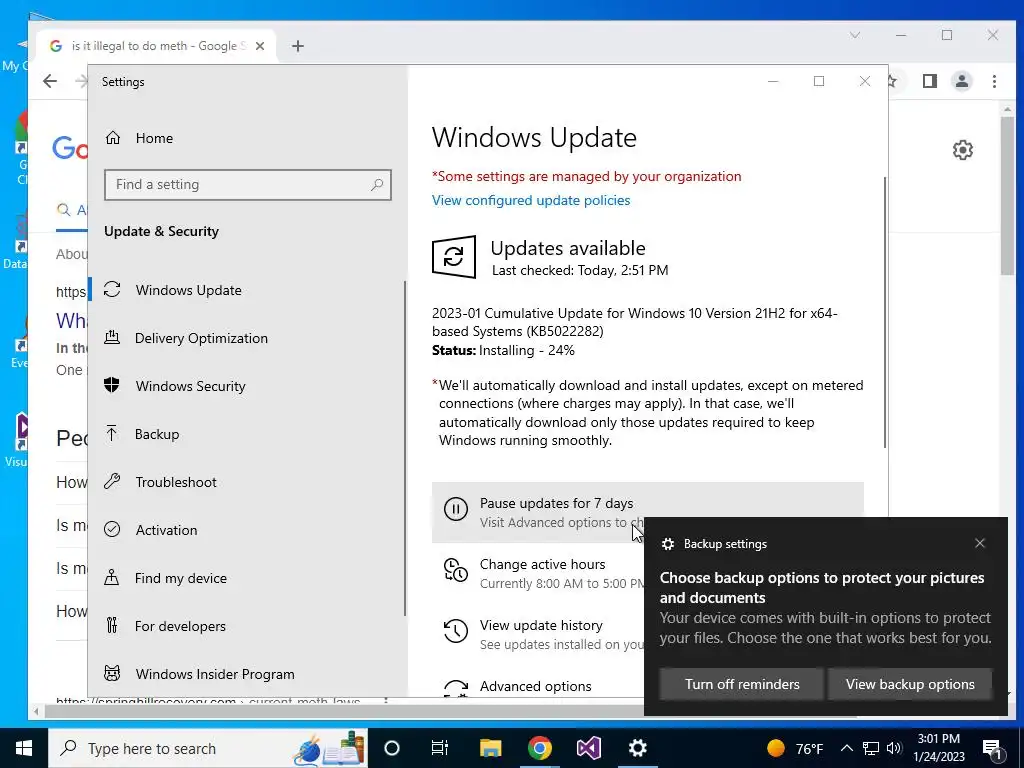Click Settings gear on taskbar
The height and width of the screenshot is (768, 1024).
(x=637, y=748)
